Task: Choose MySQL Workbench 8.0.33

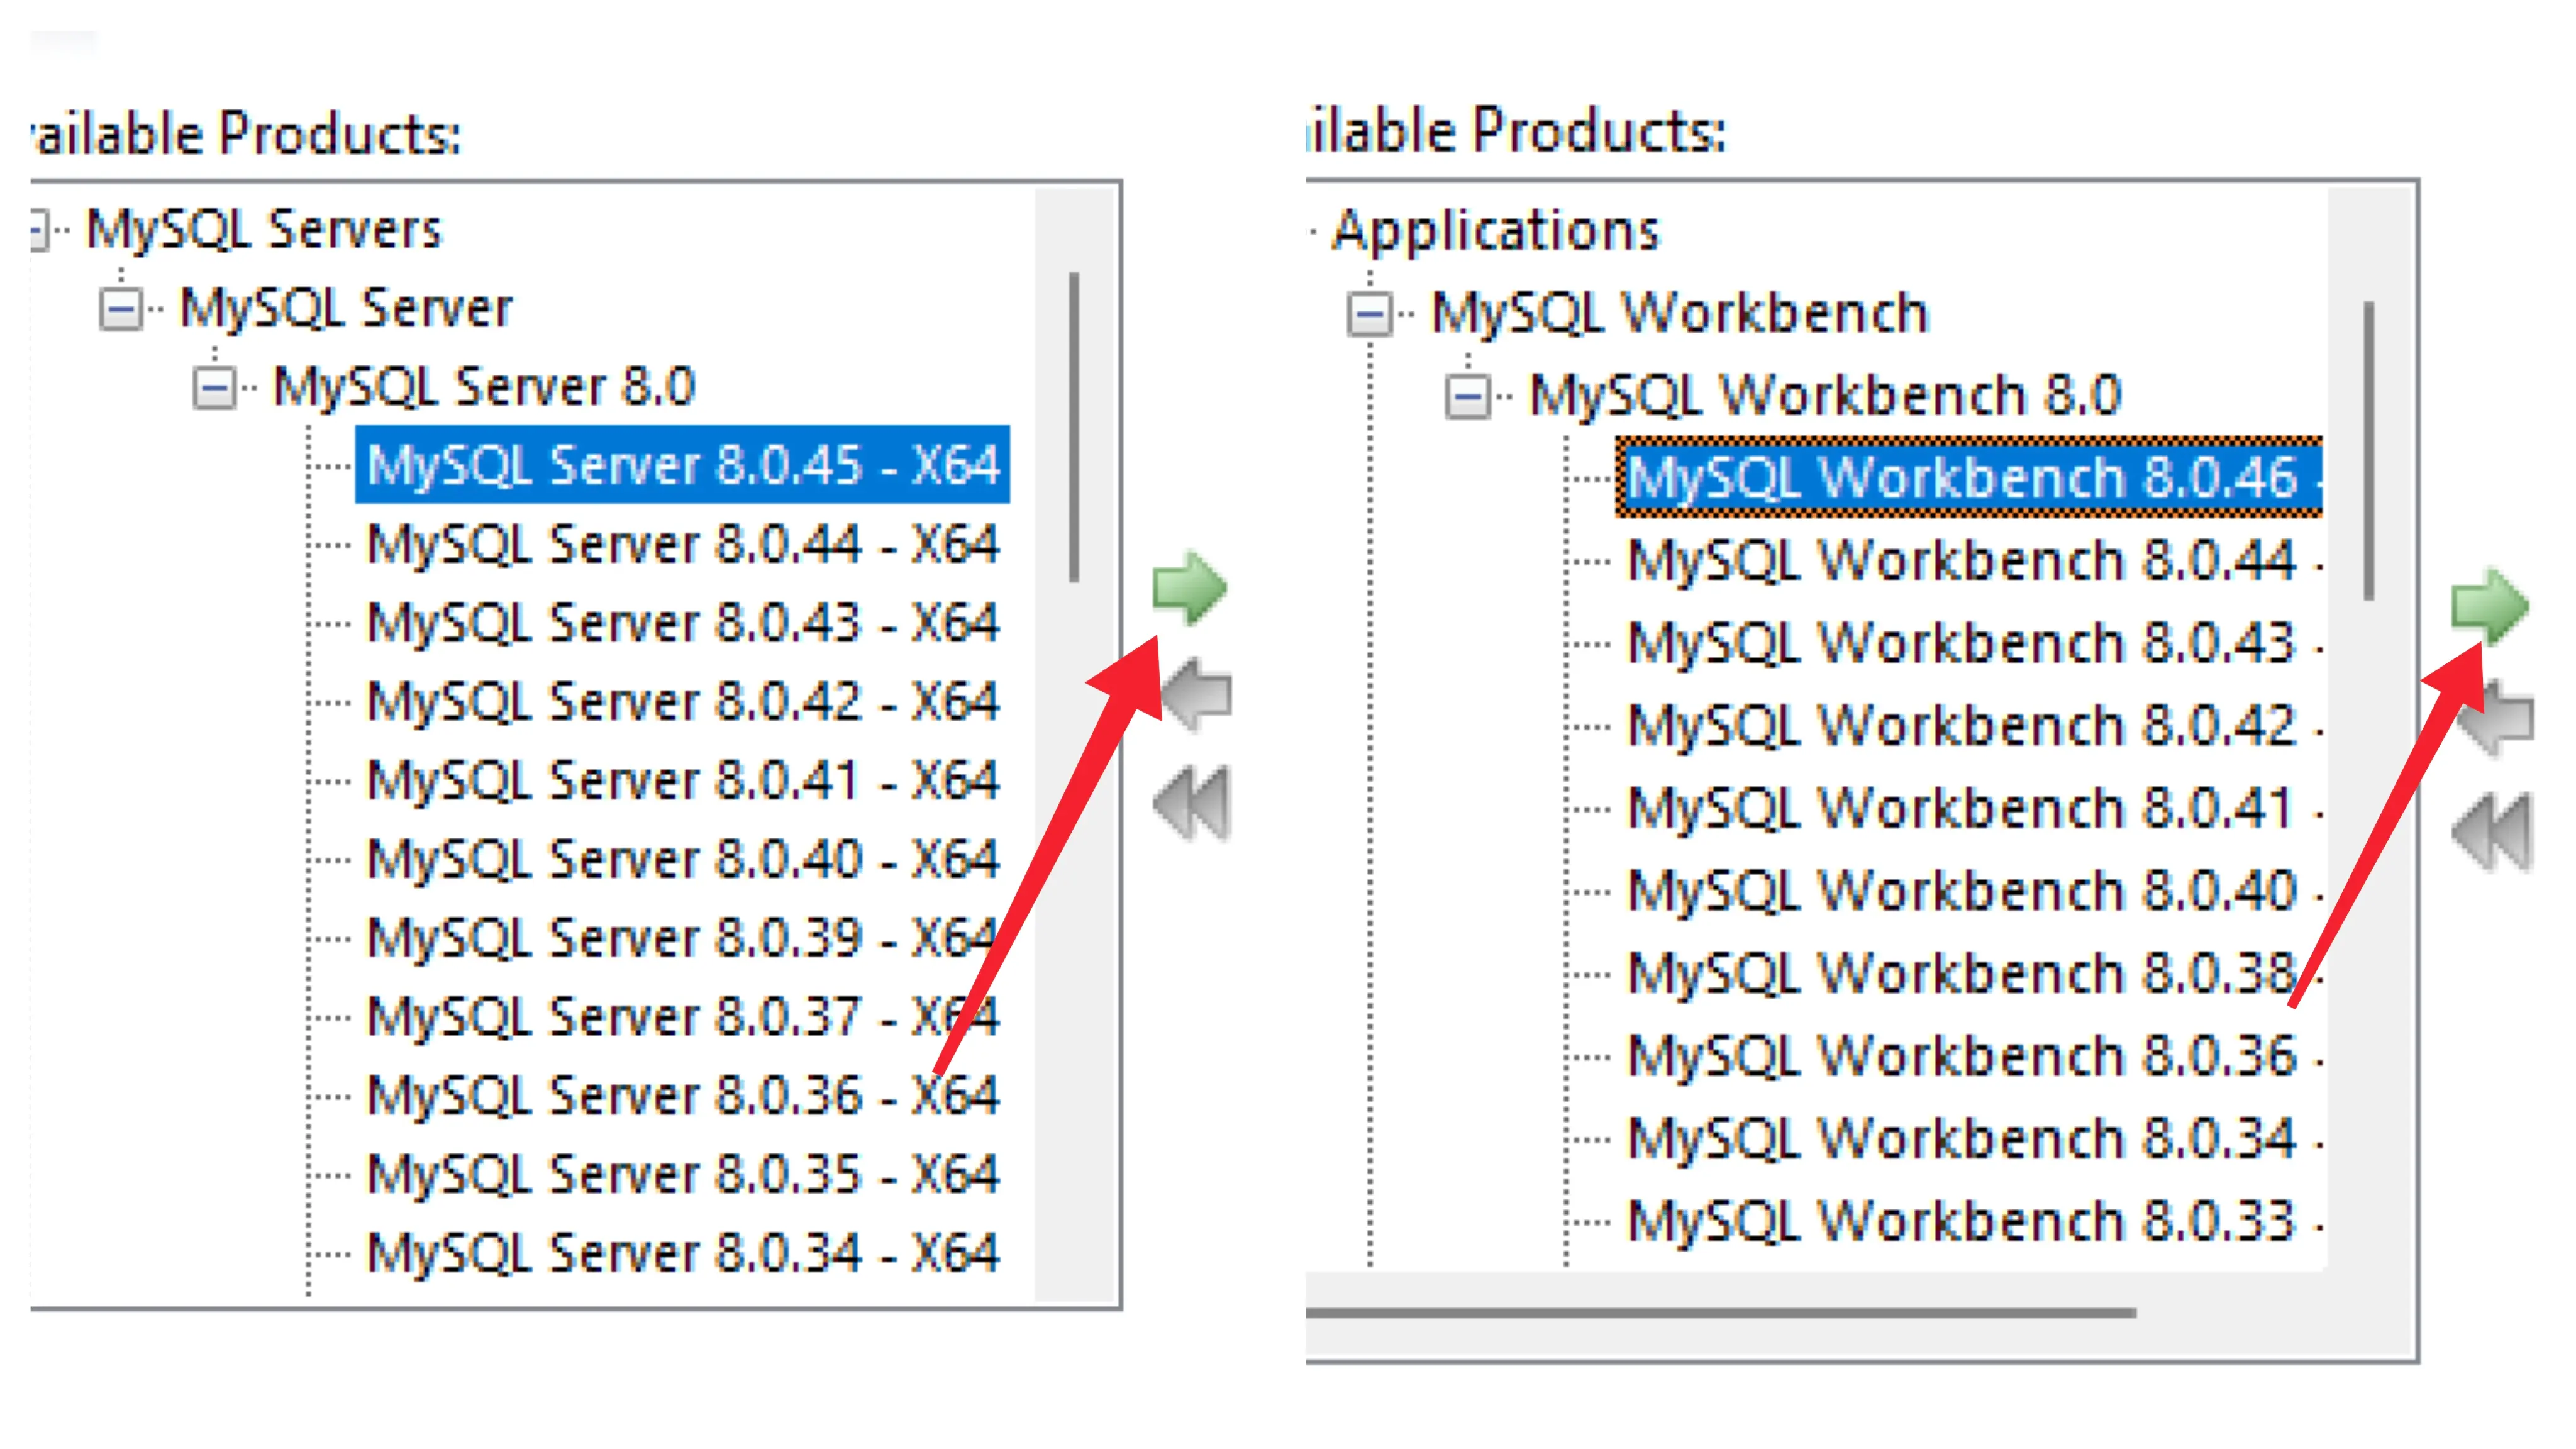Action: [x=1974, y=1222]
